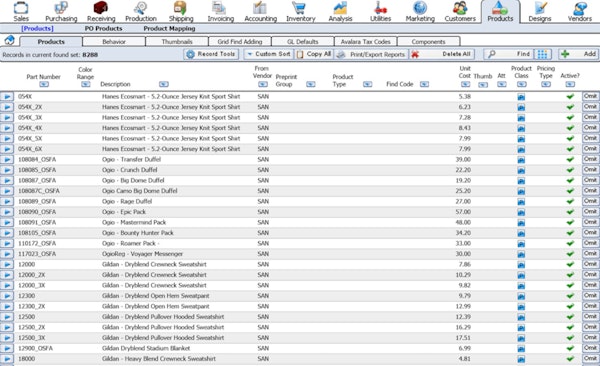Open the Designs module
Image resolution: width=600 pixels, height=366 pixels.
(540, 11)
